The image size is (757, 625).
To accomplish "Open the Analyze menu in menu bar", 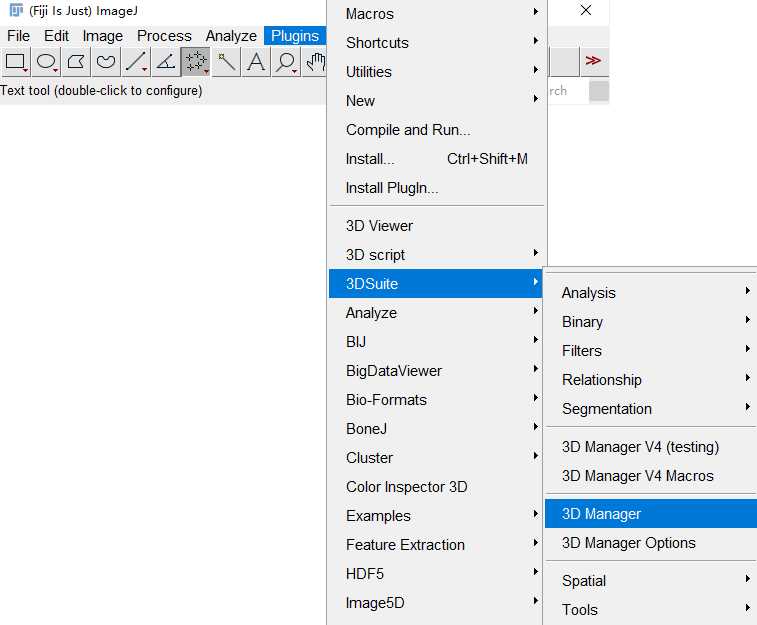I will click(231, 36).
